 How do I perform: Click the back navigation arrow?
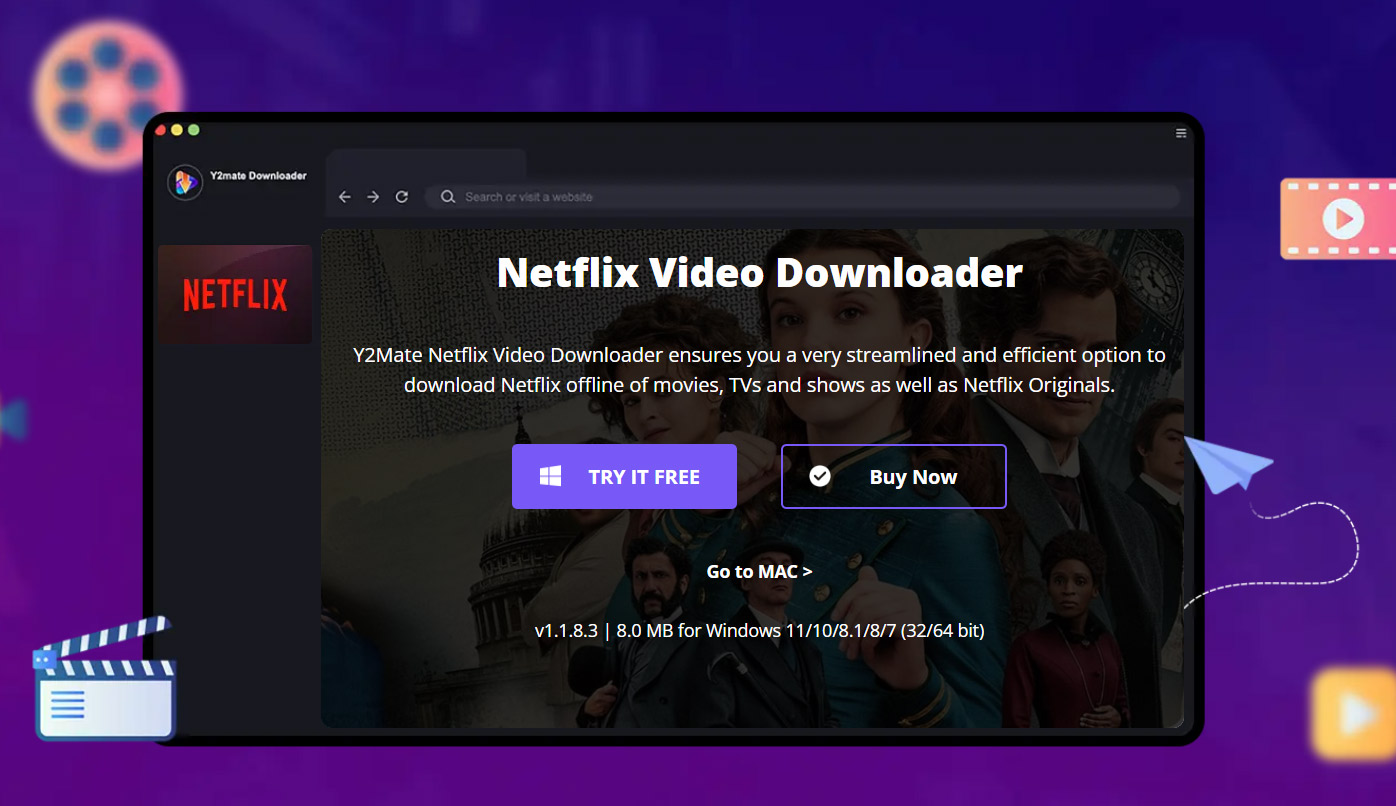click(x=344, y=197)
